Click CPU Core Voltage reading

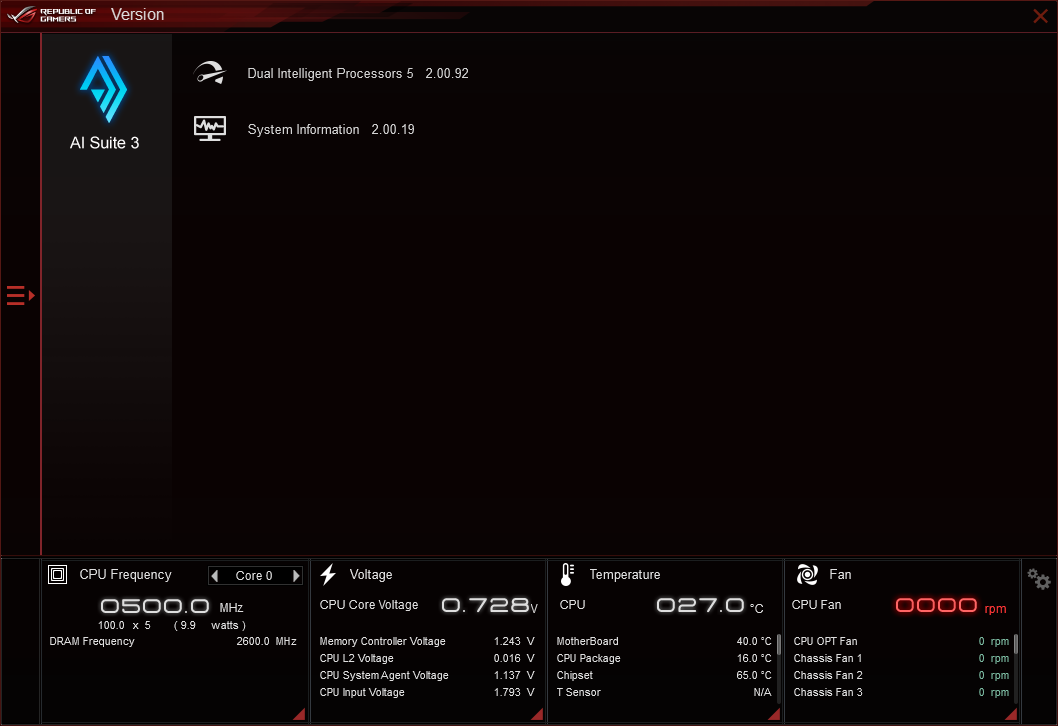coord(489,605)
